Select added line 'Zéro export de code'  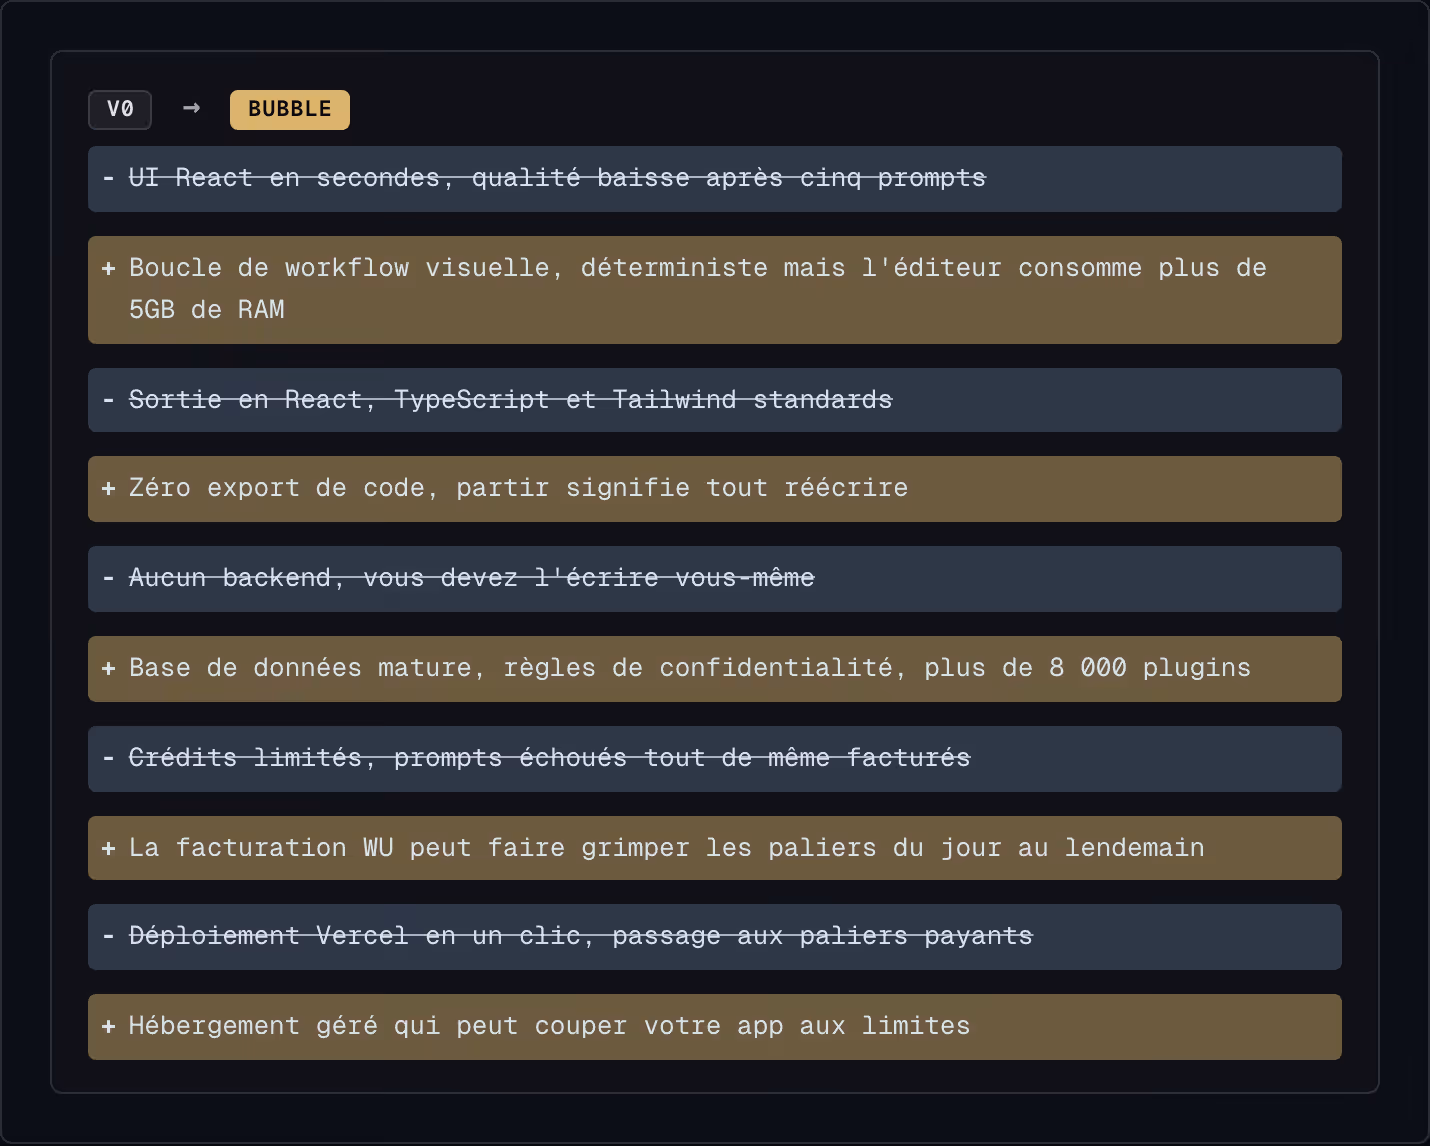(x=715, y=489)
